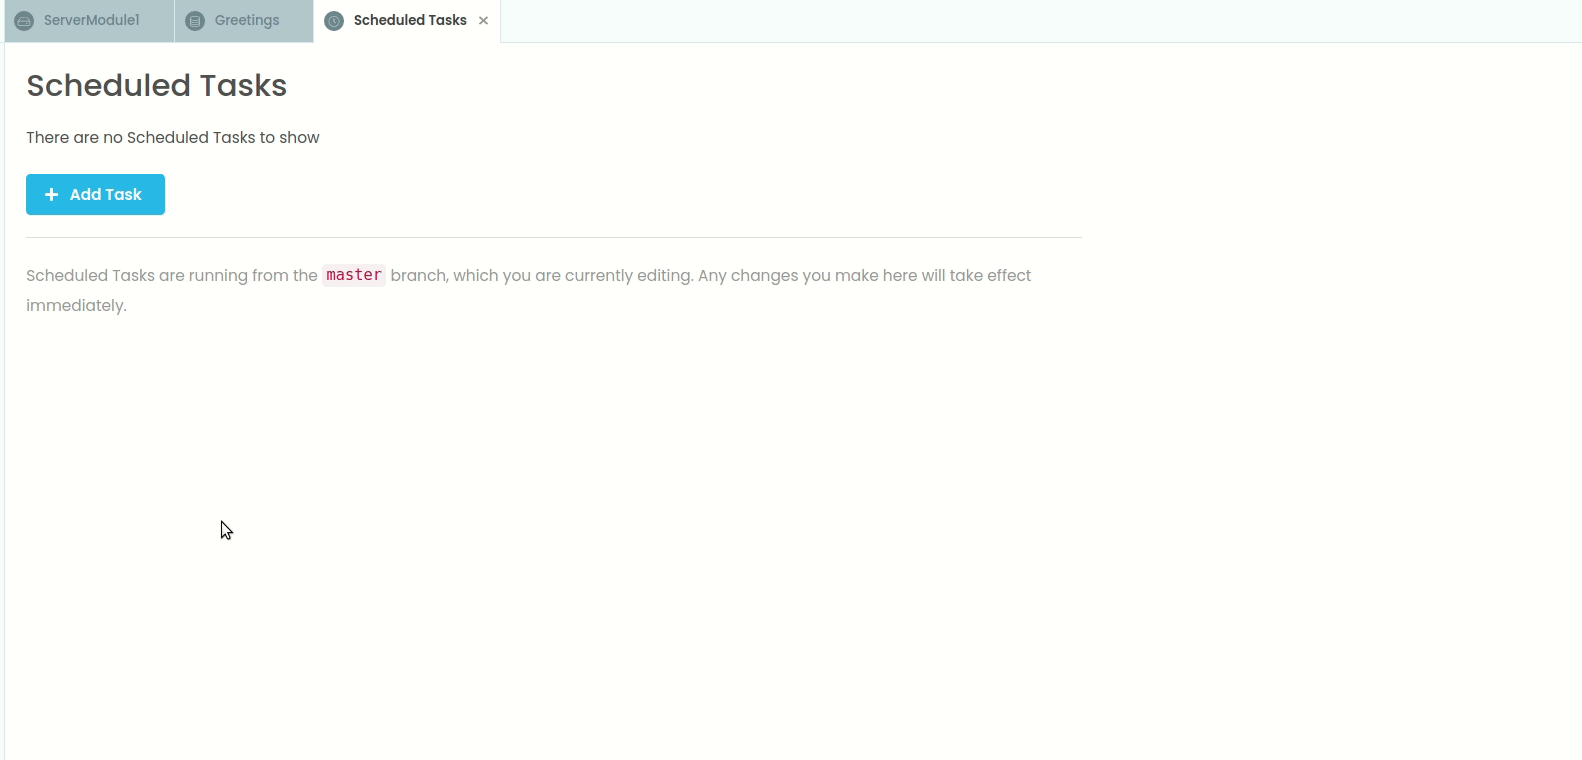The width and height of the screenshot is (1582, 760).
Task: Click 'There are no Scheduled Tasks to show'
Action: (x=173, y=138)
